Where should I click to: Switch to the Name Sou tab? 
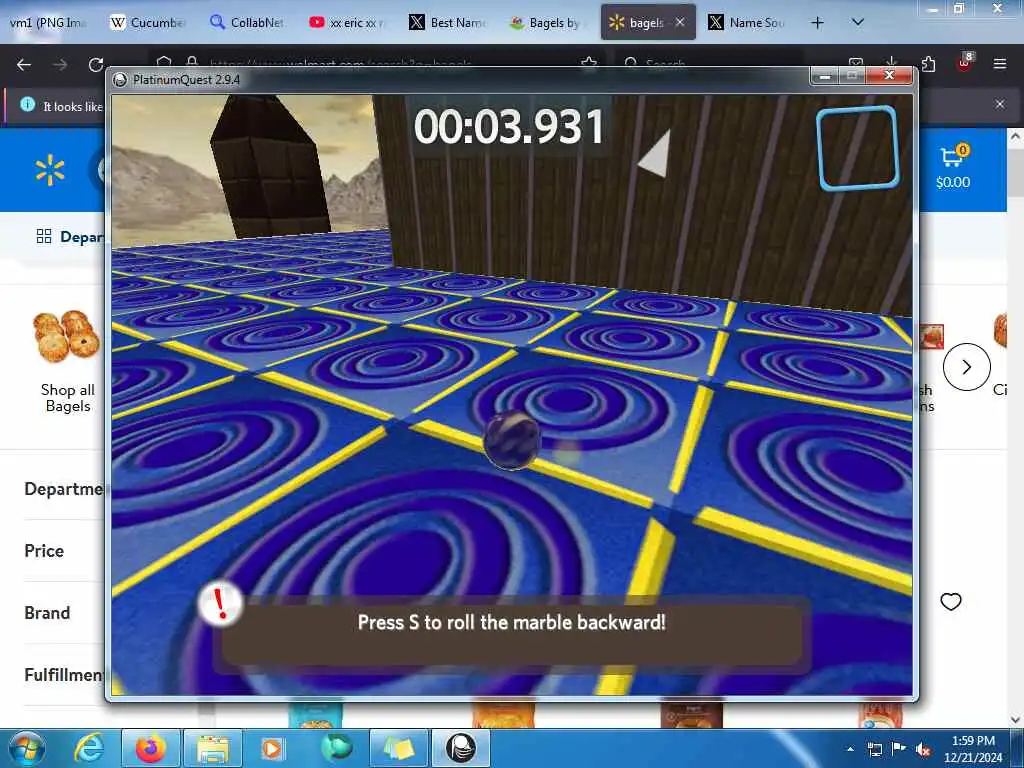pos(747,23)
